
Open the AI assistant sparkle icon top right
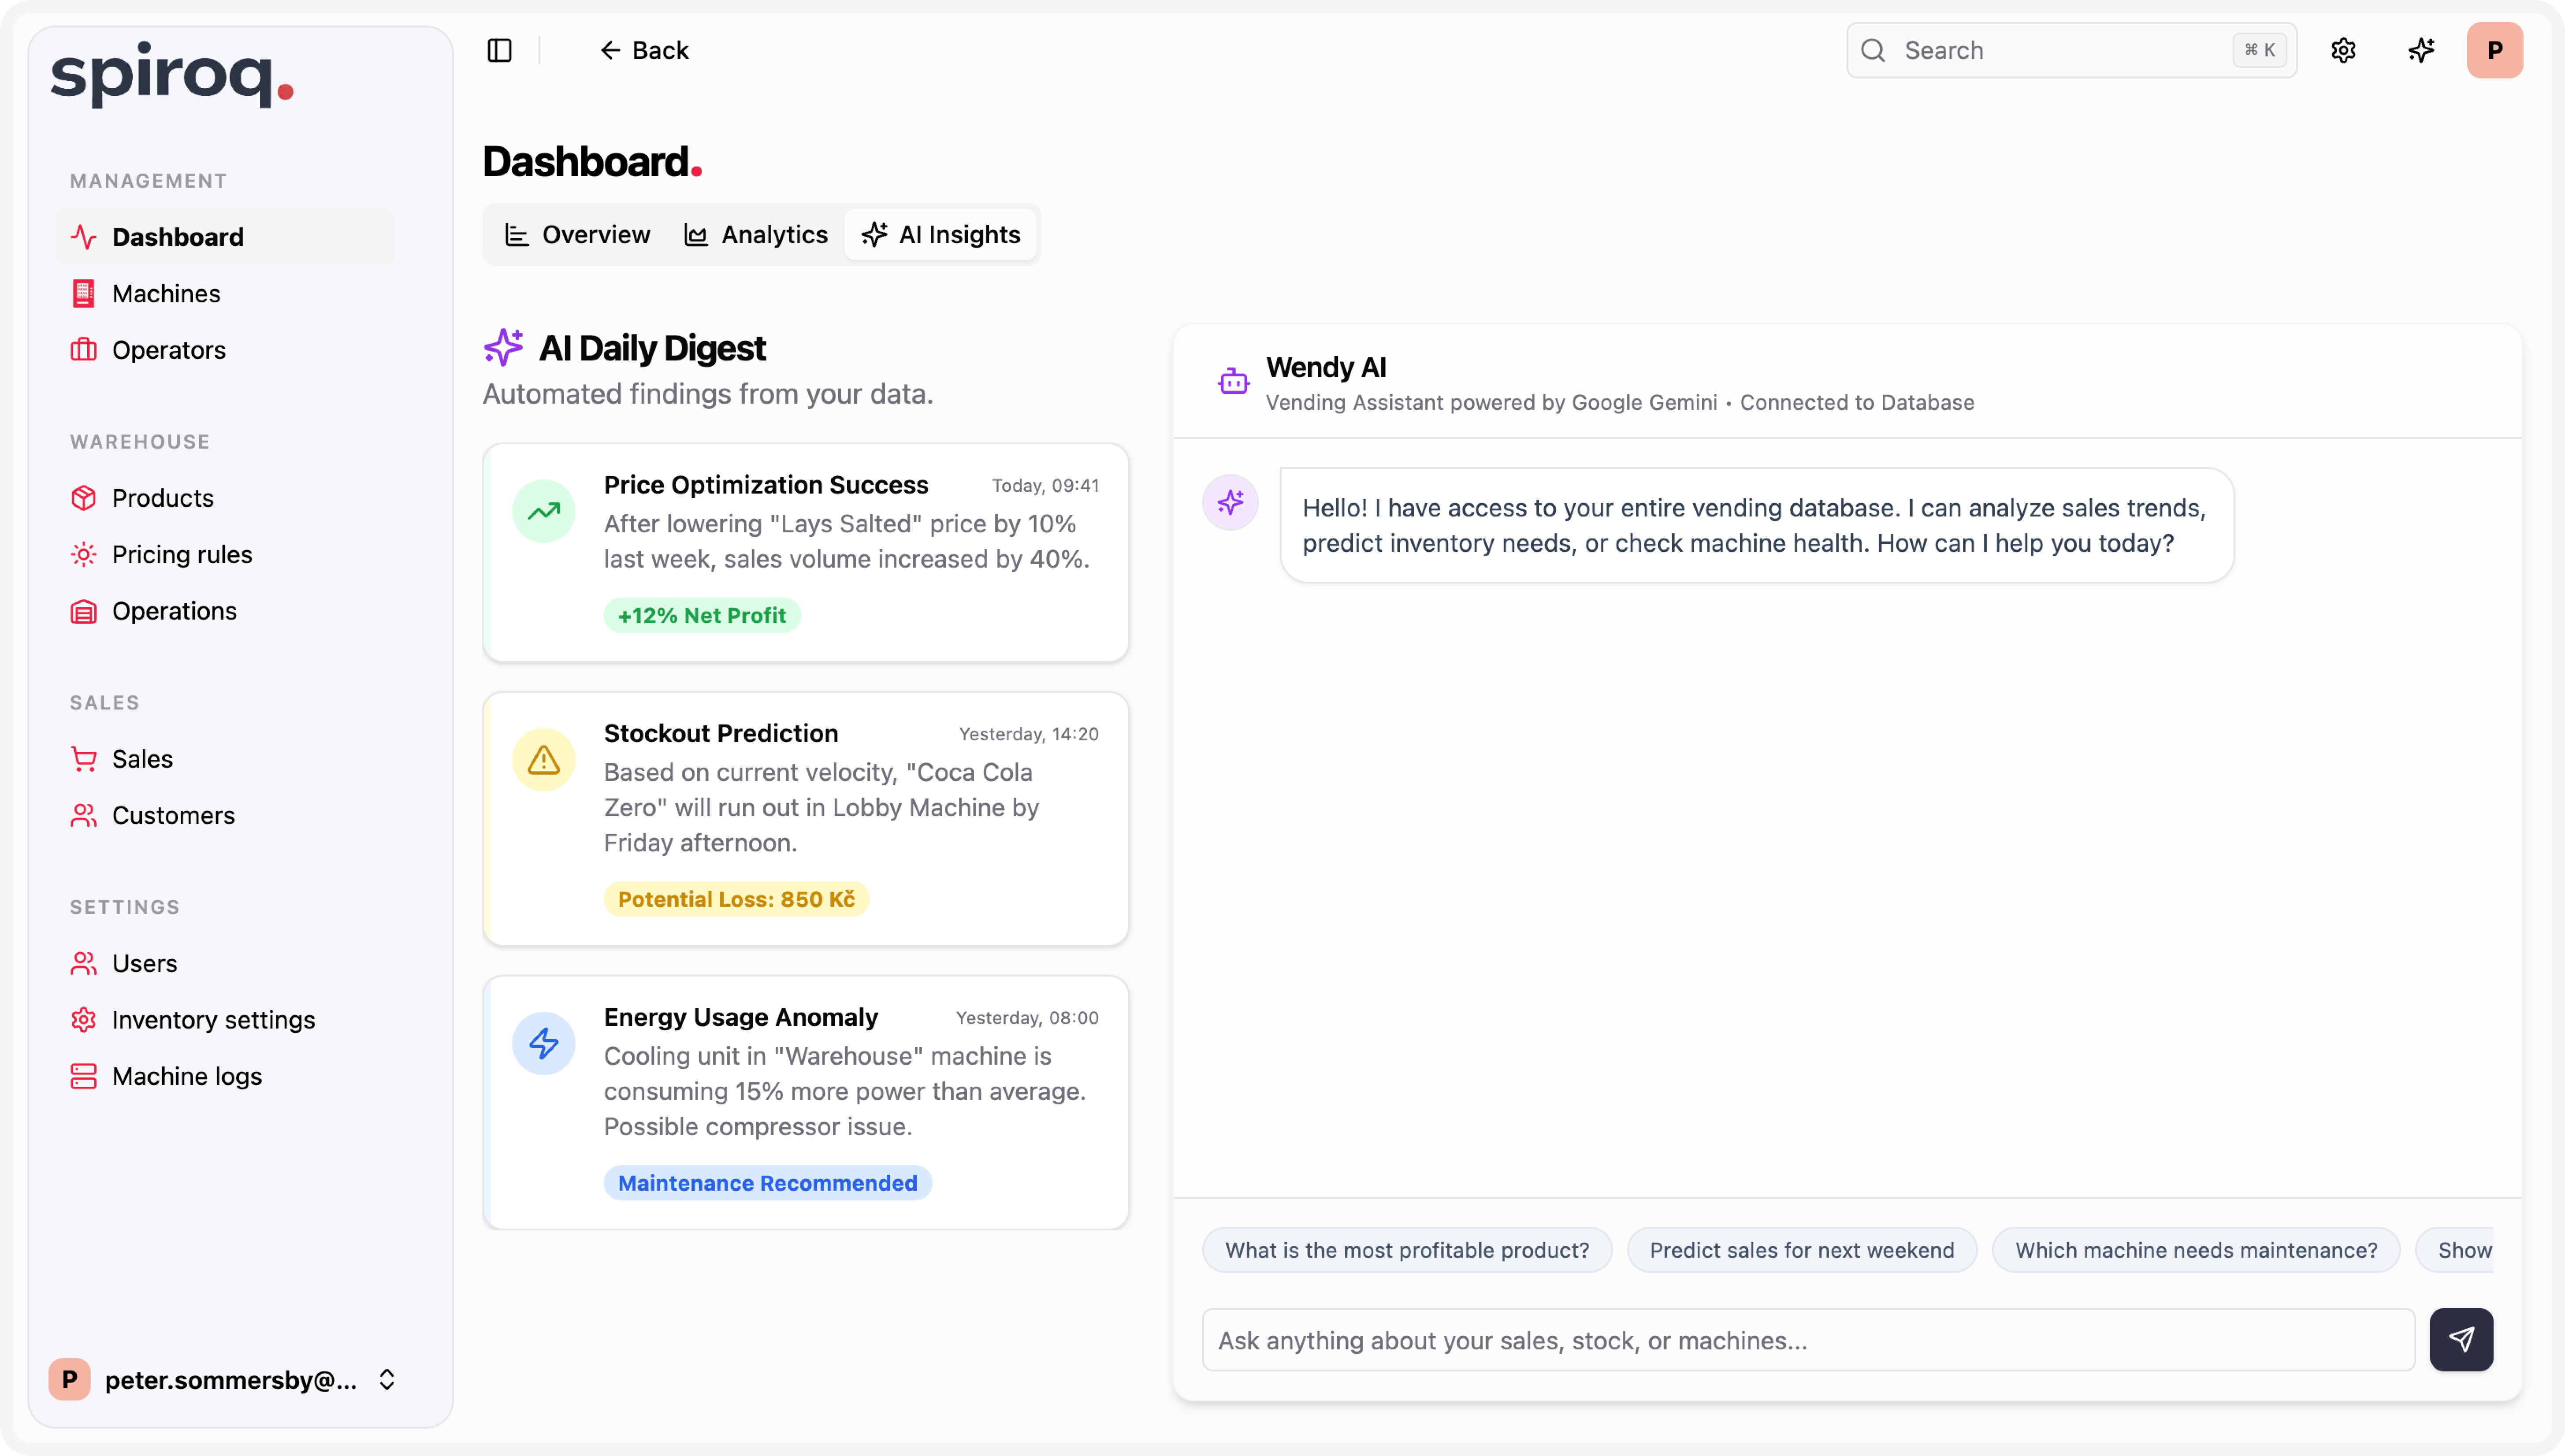(x=2421, y=50)
